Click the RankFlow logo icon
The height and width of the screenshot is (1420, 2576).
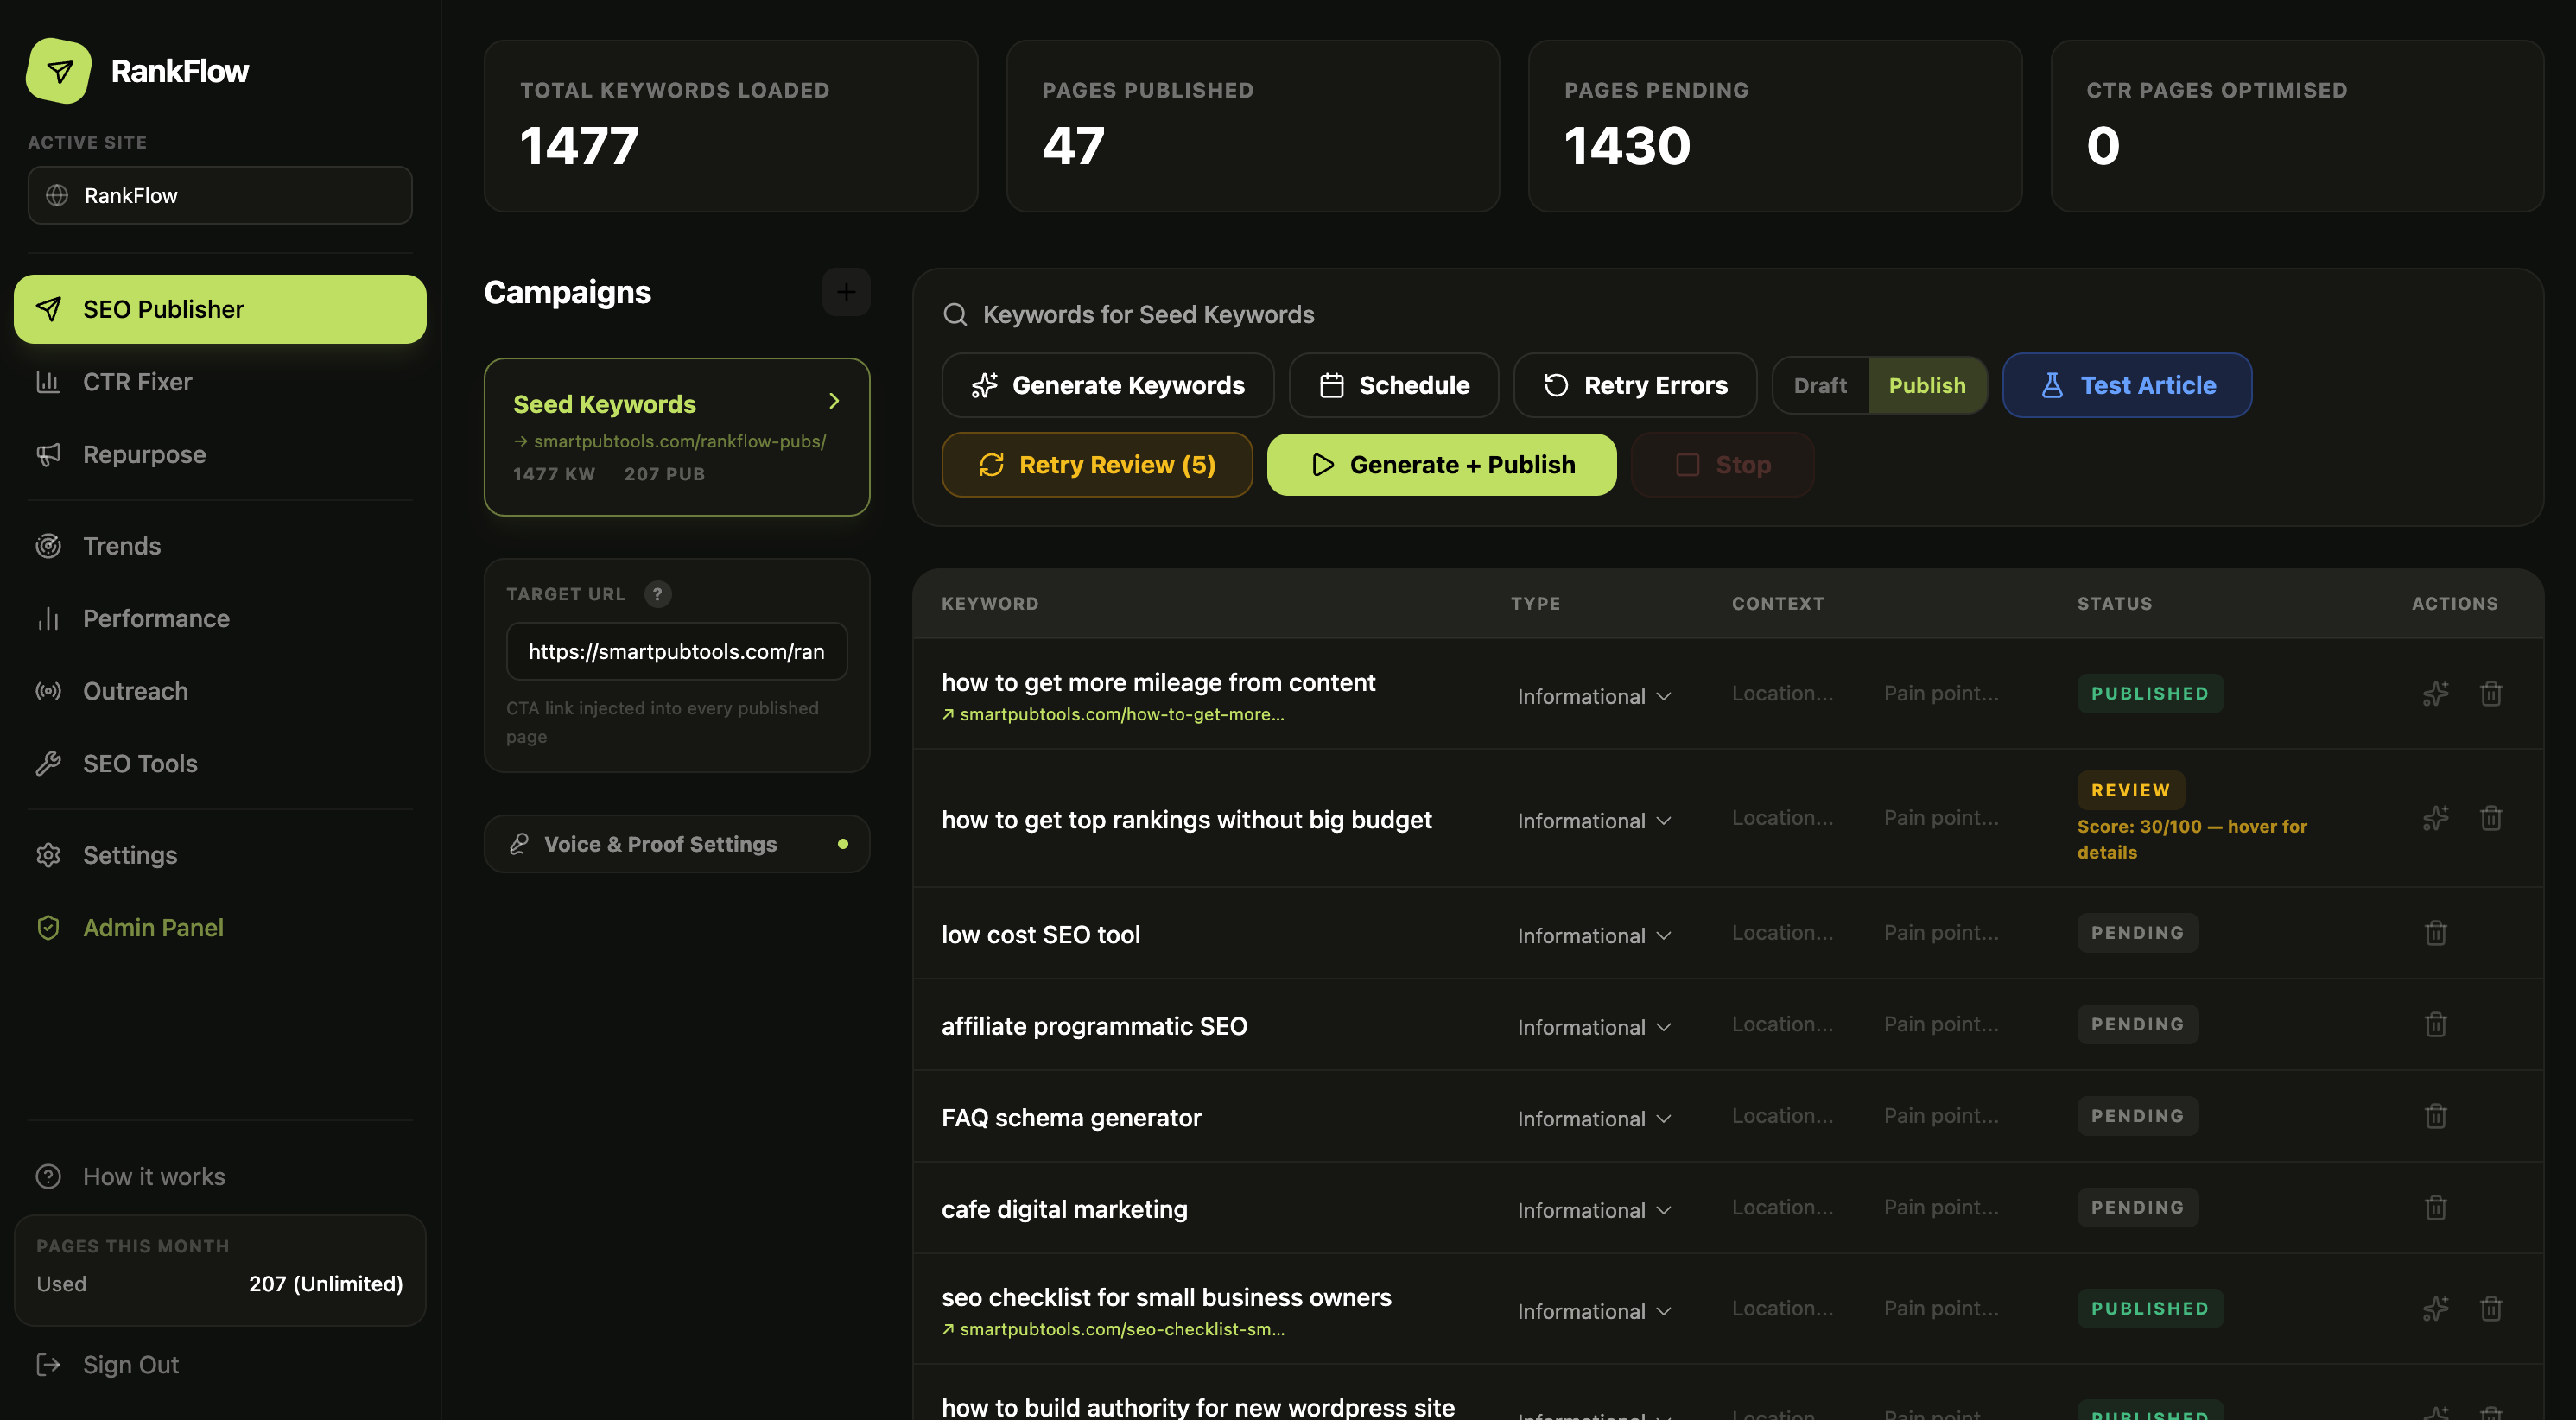coord(59,70)
